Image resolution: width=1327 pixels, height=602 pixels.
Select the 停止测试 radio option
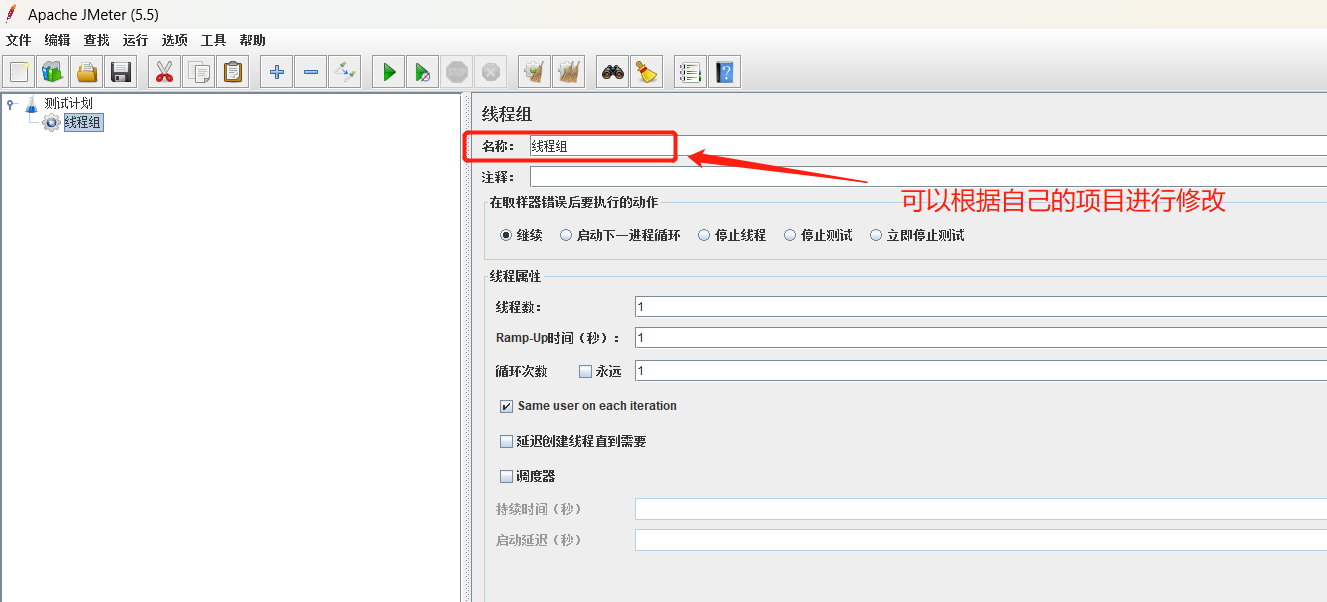(790, 236)
